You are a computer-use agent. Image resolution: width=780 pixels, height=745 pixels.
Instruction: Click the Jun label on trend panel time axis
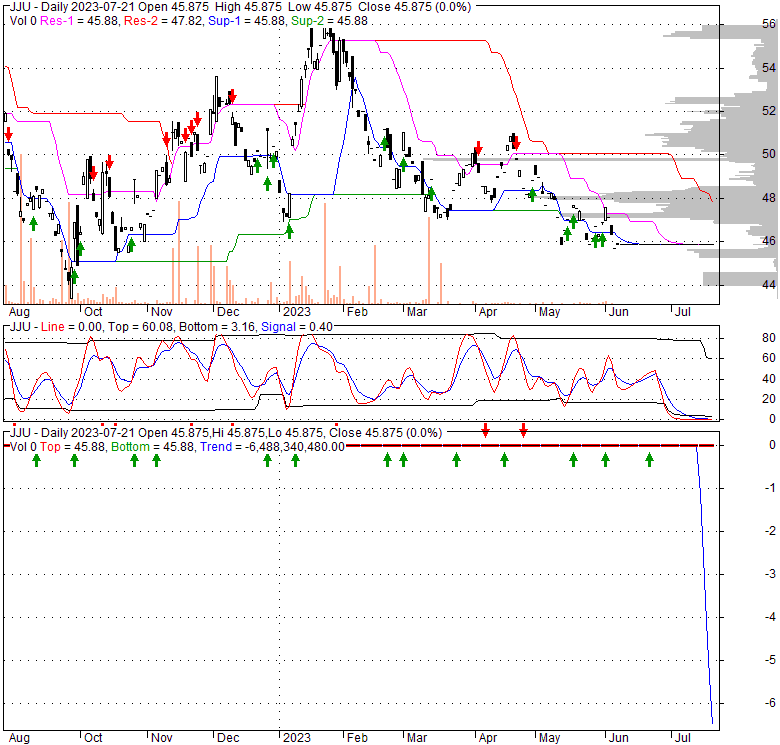(619, 738)
